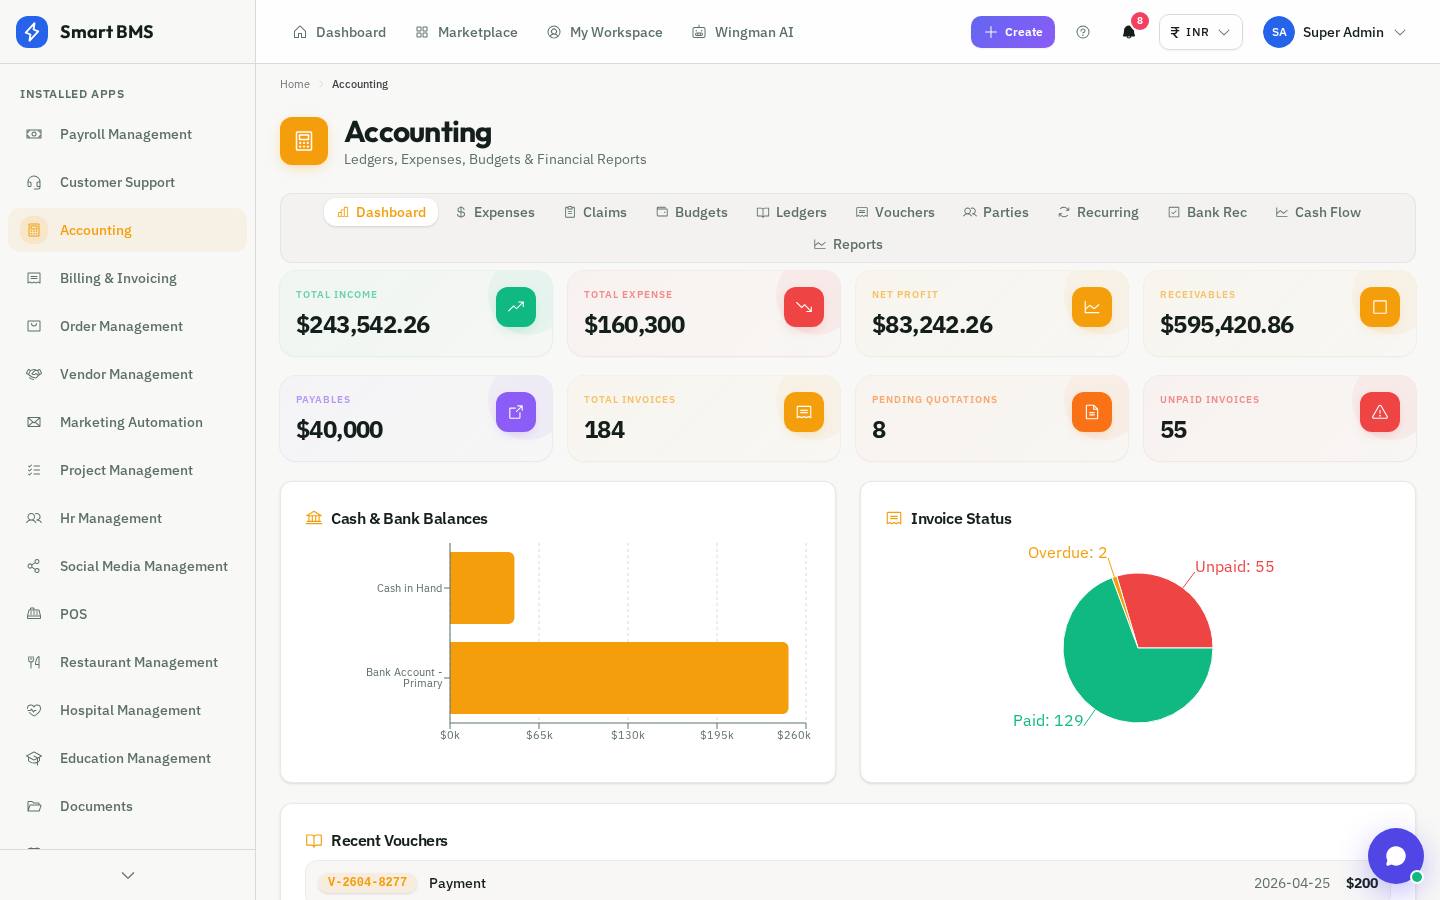The height and width of the screenshot is (900, 1440).
Task: Click the Net Profit chart icon
Action: pos(1092,307)
